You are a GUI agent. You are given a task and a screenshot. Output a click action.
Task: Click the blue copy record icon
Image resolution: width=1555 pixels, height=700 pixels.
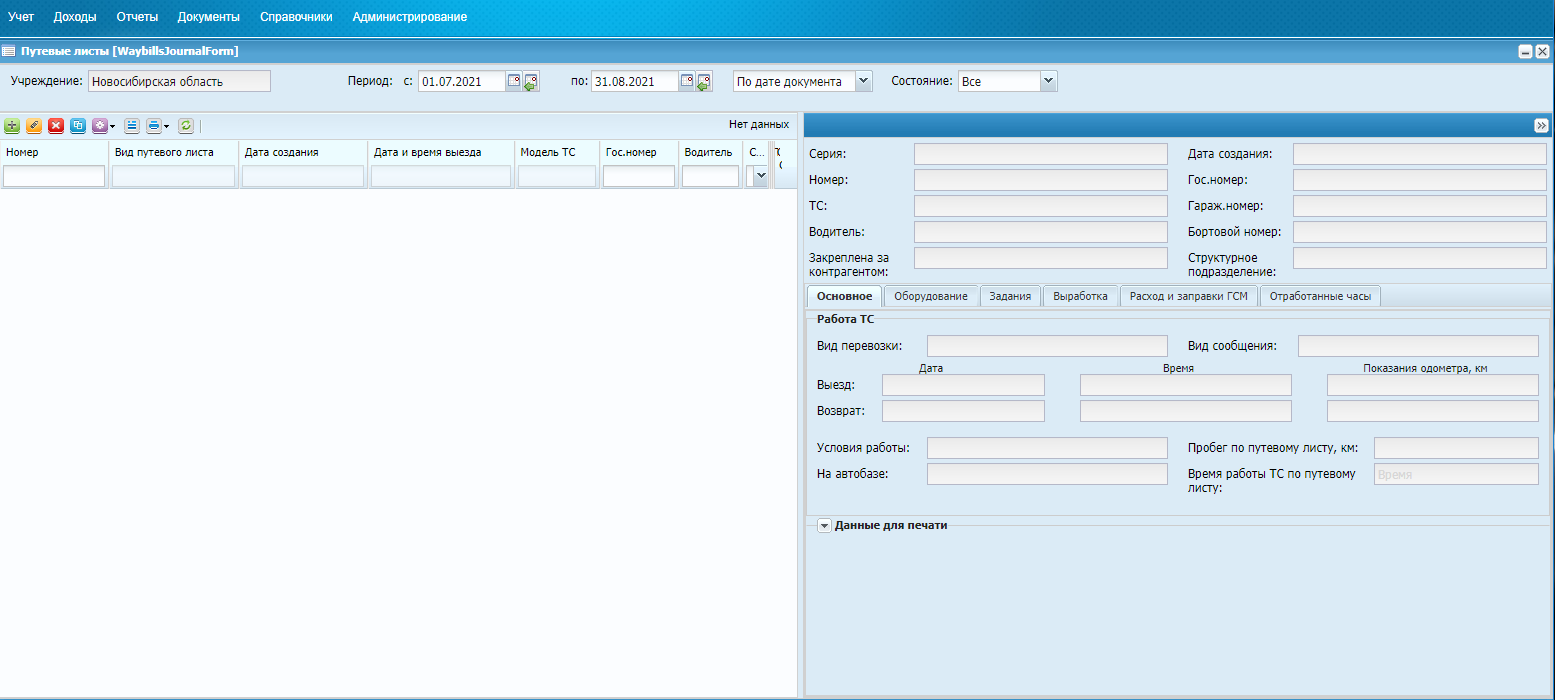(78, 126)
